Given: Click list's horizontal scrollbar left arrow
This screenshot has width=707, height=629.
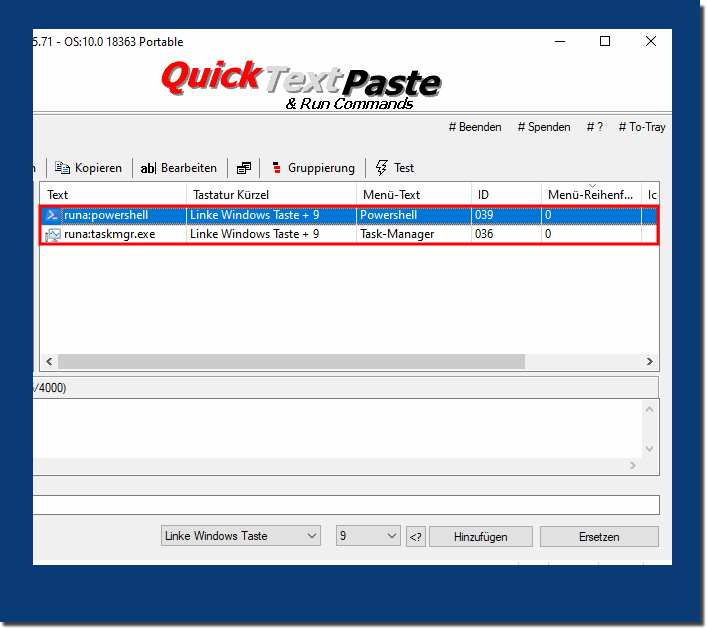Looking at the screenshot, I should [x=49, y=362].
